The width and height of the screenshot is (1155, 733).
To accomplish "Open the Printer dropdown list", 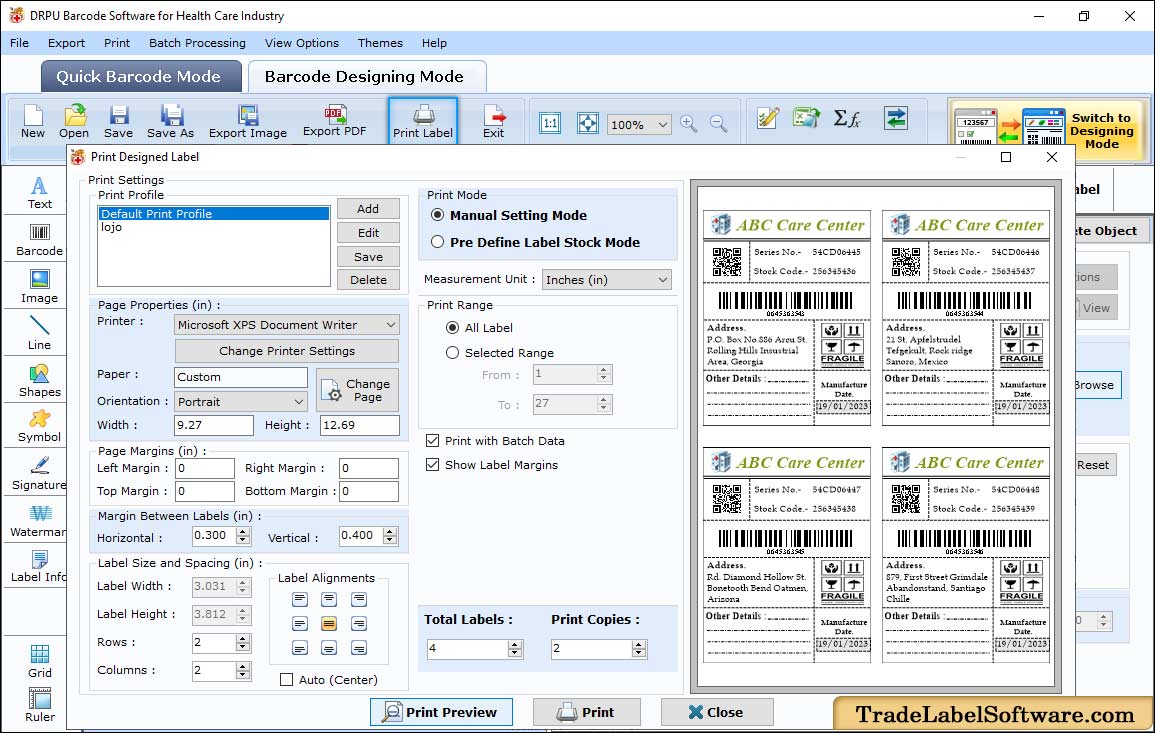I will pyautogui.click(x=287, y=325).
